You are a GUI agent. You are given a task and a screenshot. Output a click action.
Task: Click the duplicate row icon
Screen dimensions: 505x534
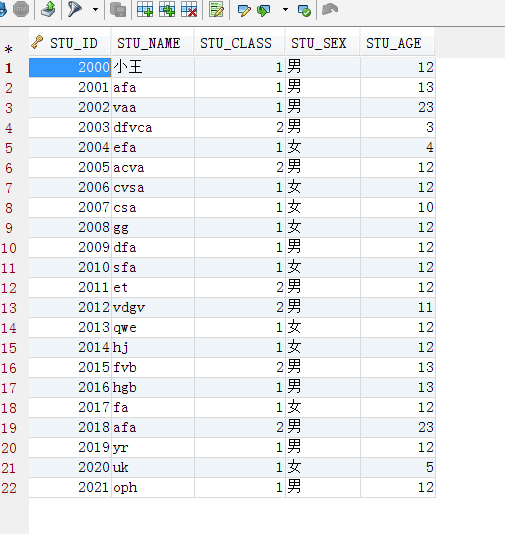[x=167, y=9]
